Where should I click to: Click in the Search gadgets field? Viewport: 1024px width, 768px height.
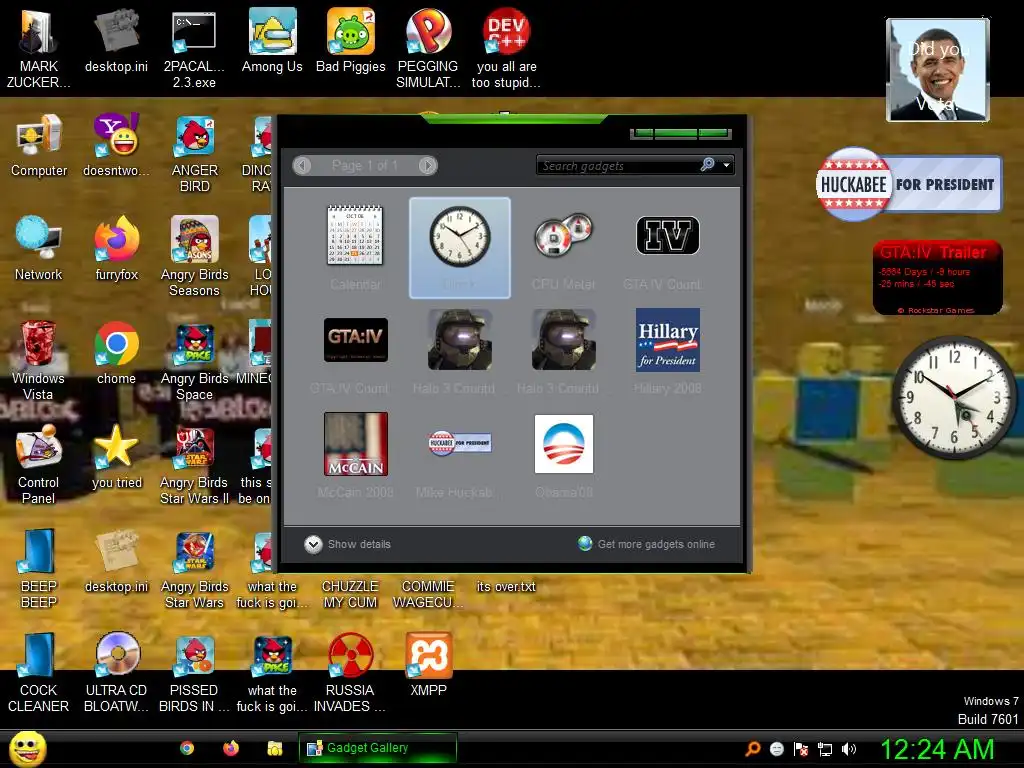click(x=618, y=166)
